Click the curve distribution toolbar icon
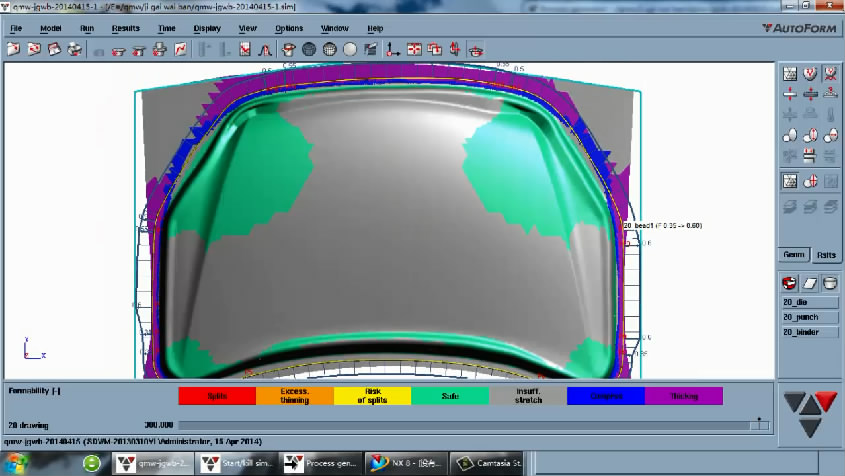Screen dimensions: 845x476 [265, 49]
